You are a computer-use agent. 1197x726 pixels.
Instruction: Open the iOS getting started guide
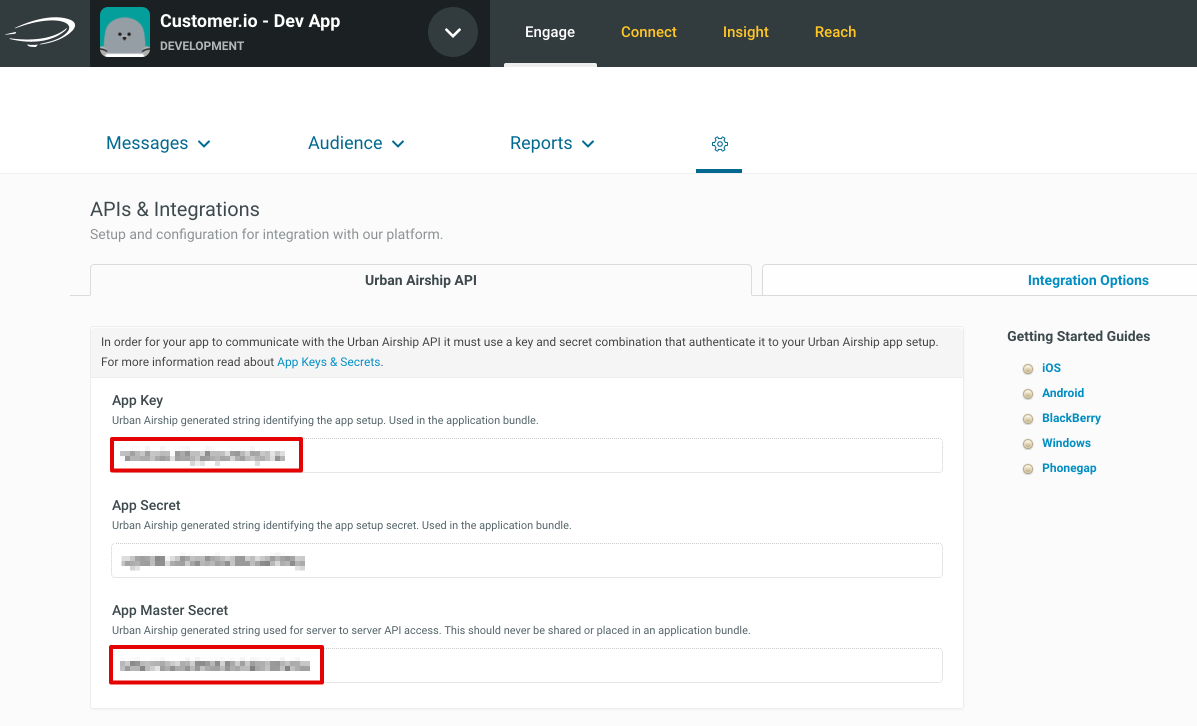(1051, 368)
